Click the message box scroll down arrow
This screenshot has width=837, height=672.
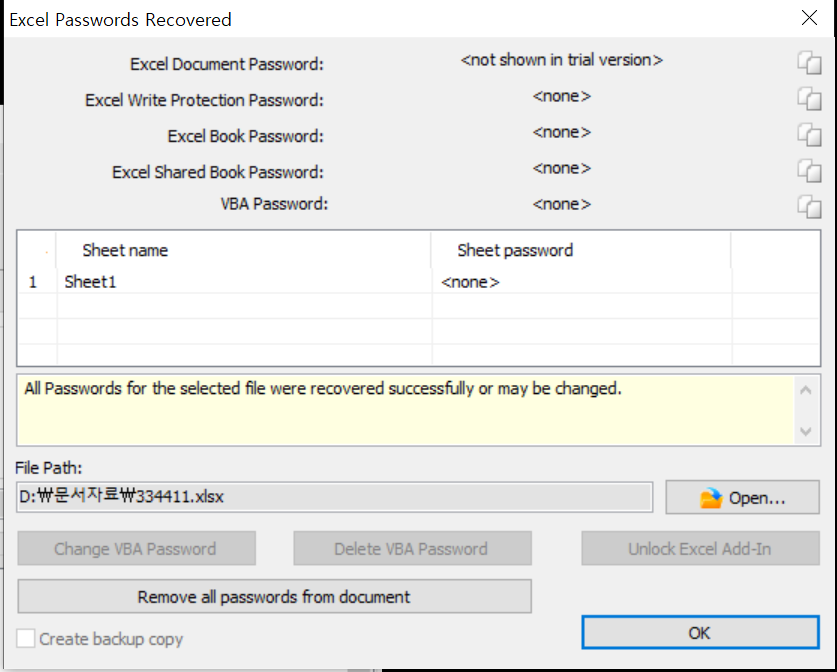tap(806, 431)
